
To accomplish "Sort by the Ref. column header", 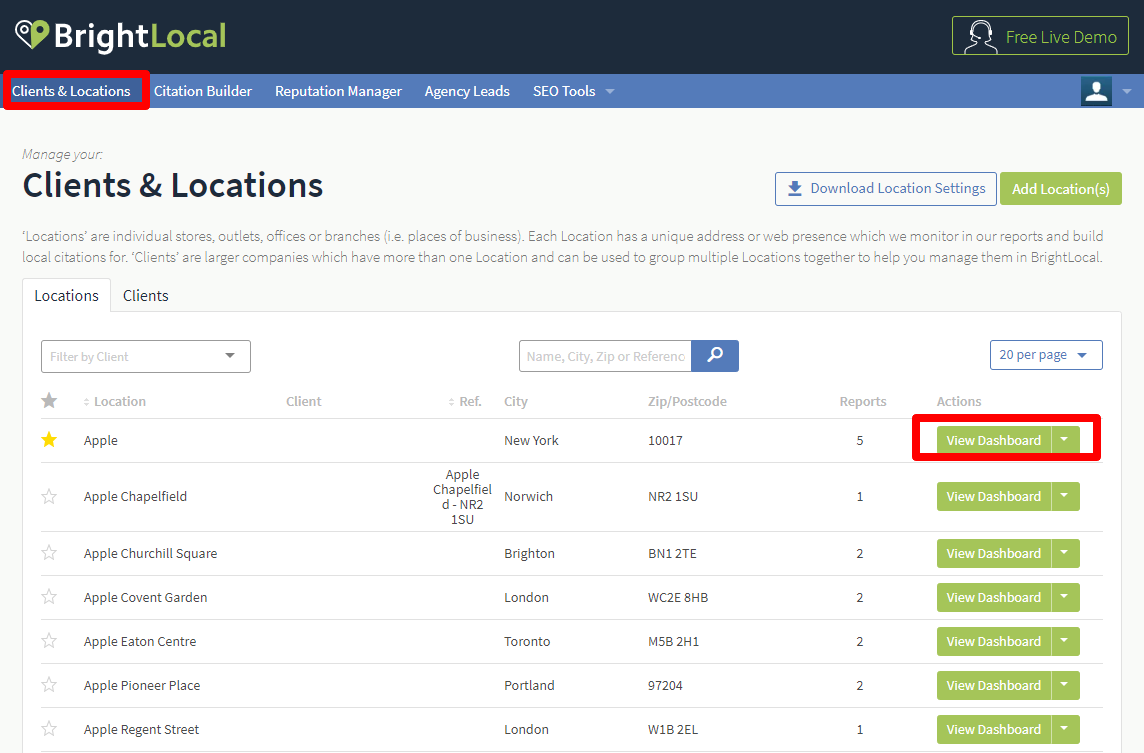I will click(x=465, y=401).
